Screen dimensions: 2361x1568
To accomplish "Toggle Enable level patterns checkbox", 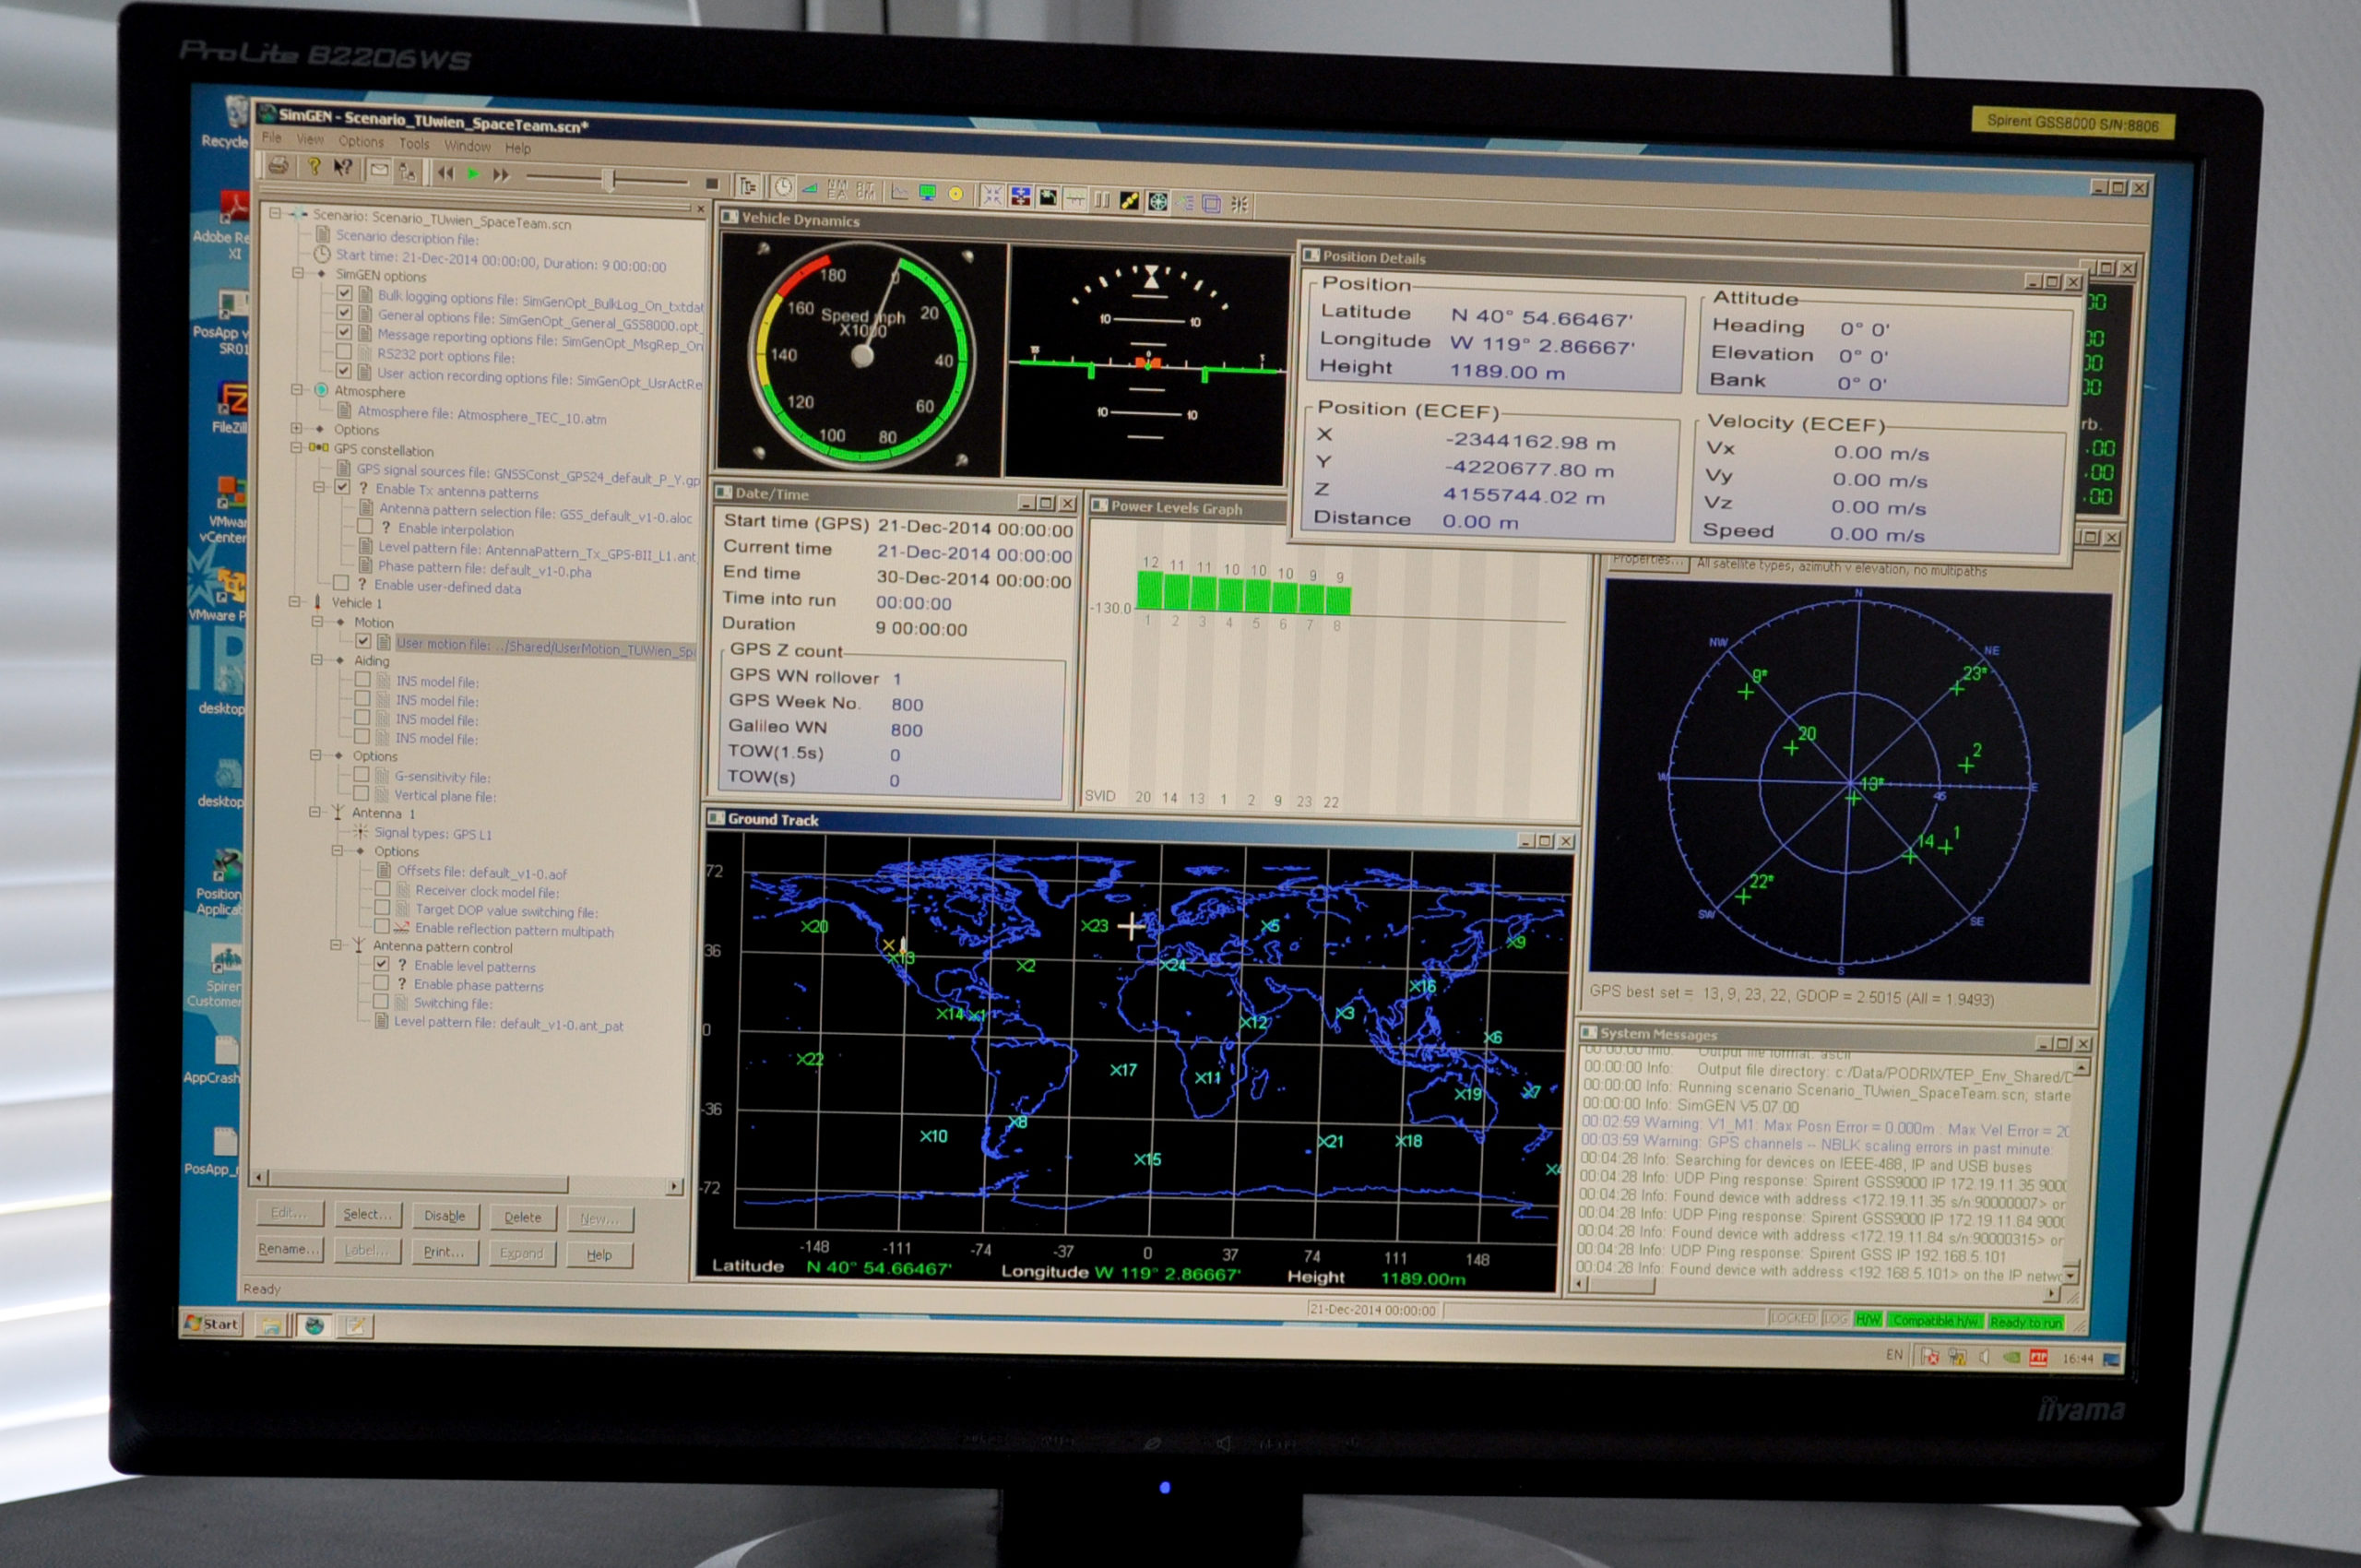I will [x=381, y=964].
